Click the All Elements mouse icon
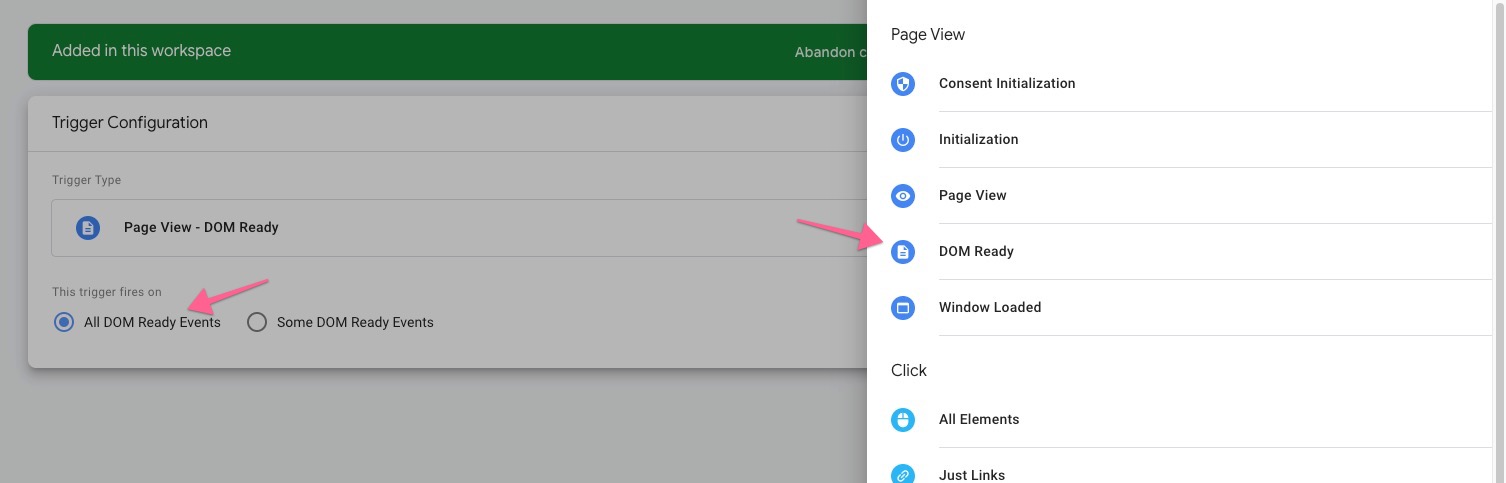The width and height of the screenshot is (1506, 483). (x=903, y=420)
